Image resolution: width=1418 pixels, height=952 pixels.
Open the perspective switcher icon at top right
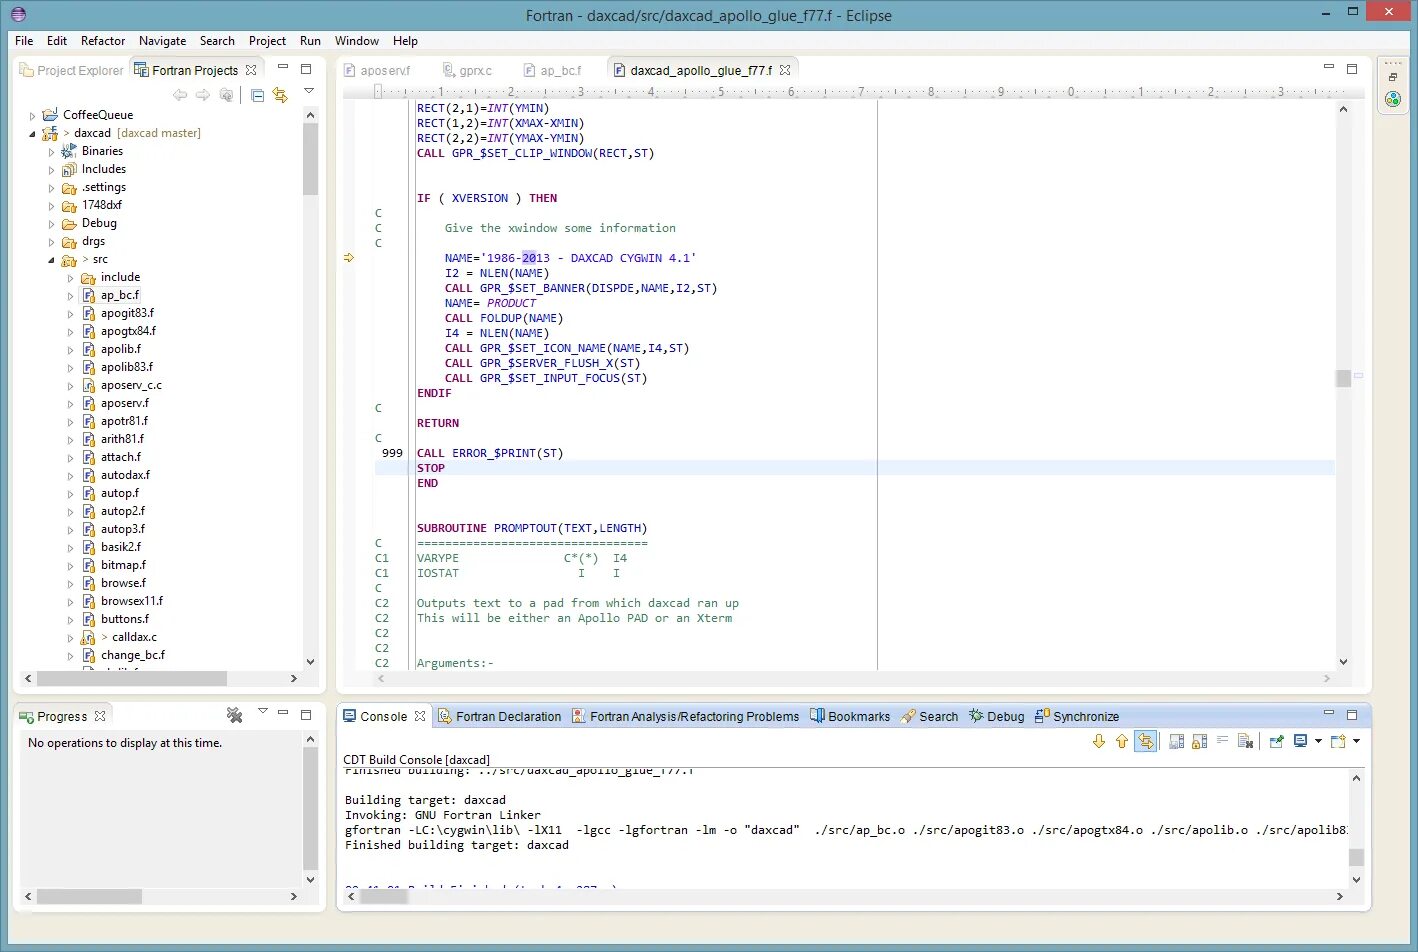[1393, 99]
